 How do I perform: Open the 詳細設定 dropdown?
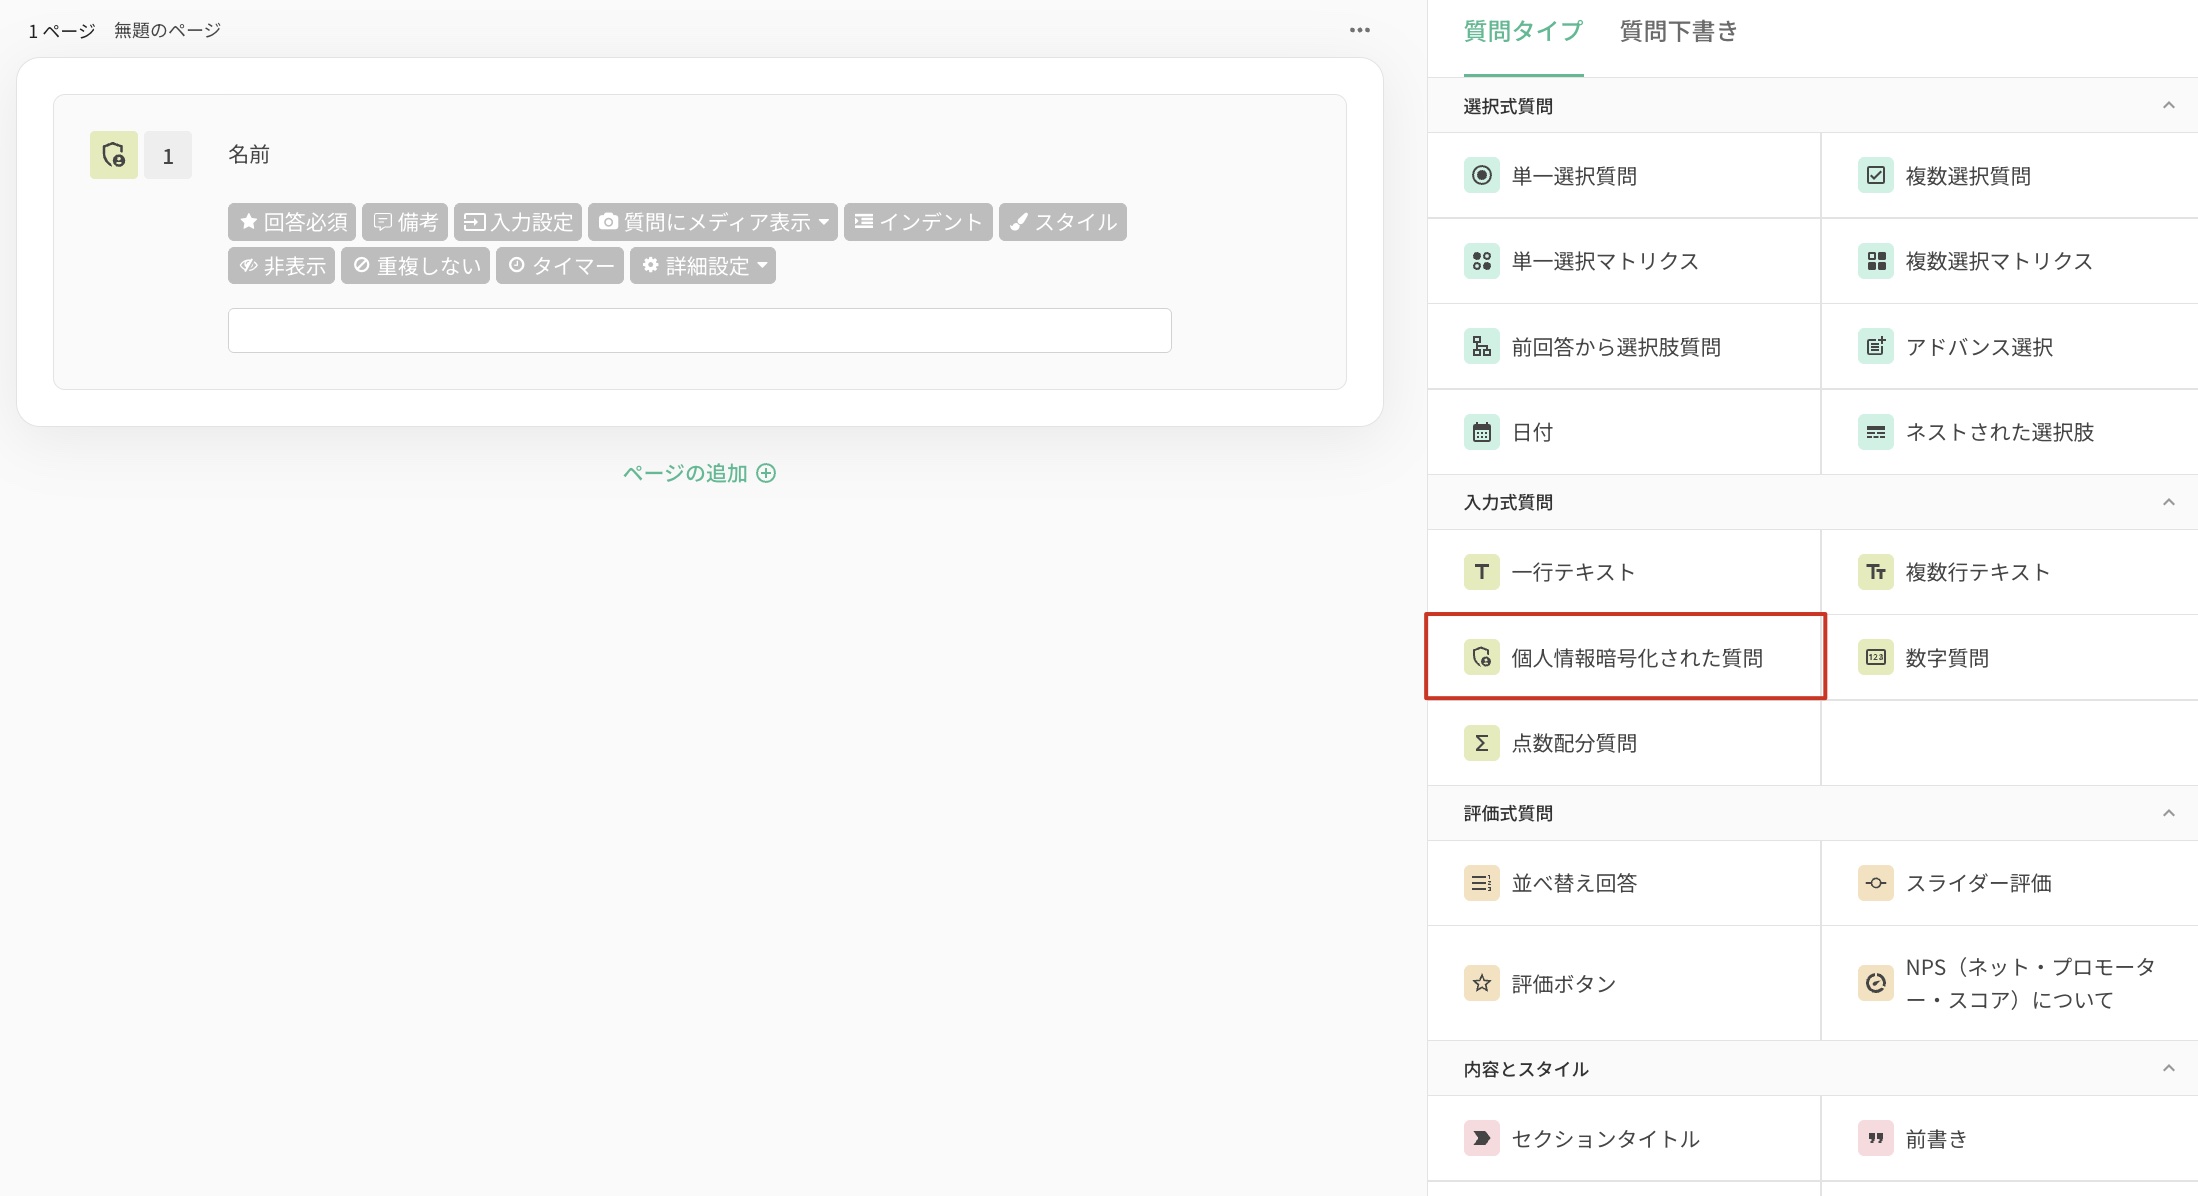(703, 266)
